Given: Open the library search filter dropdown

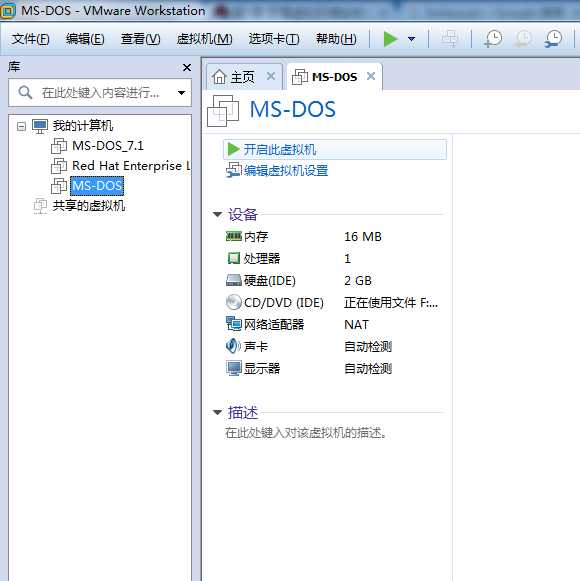Looking at the screenshot, I should (181, 93).
